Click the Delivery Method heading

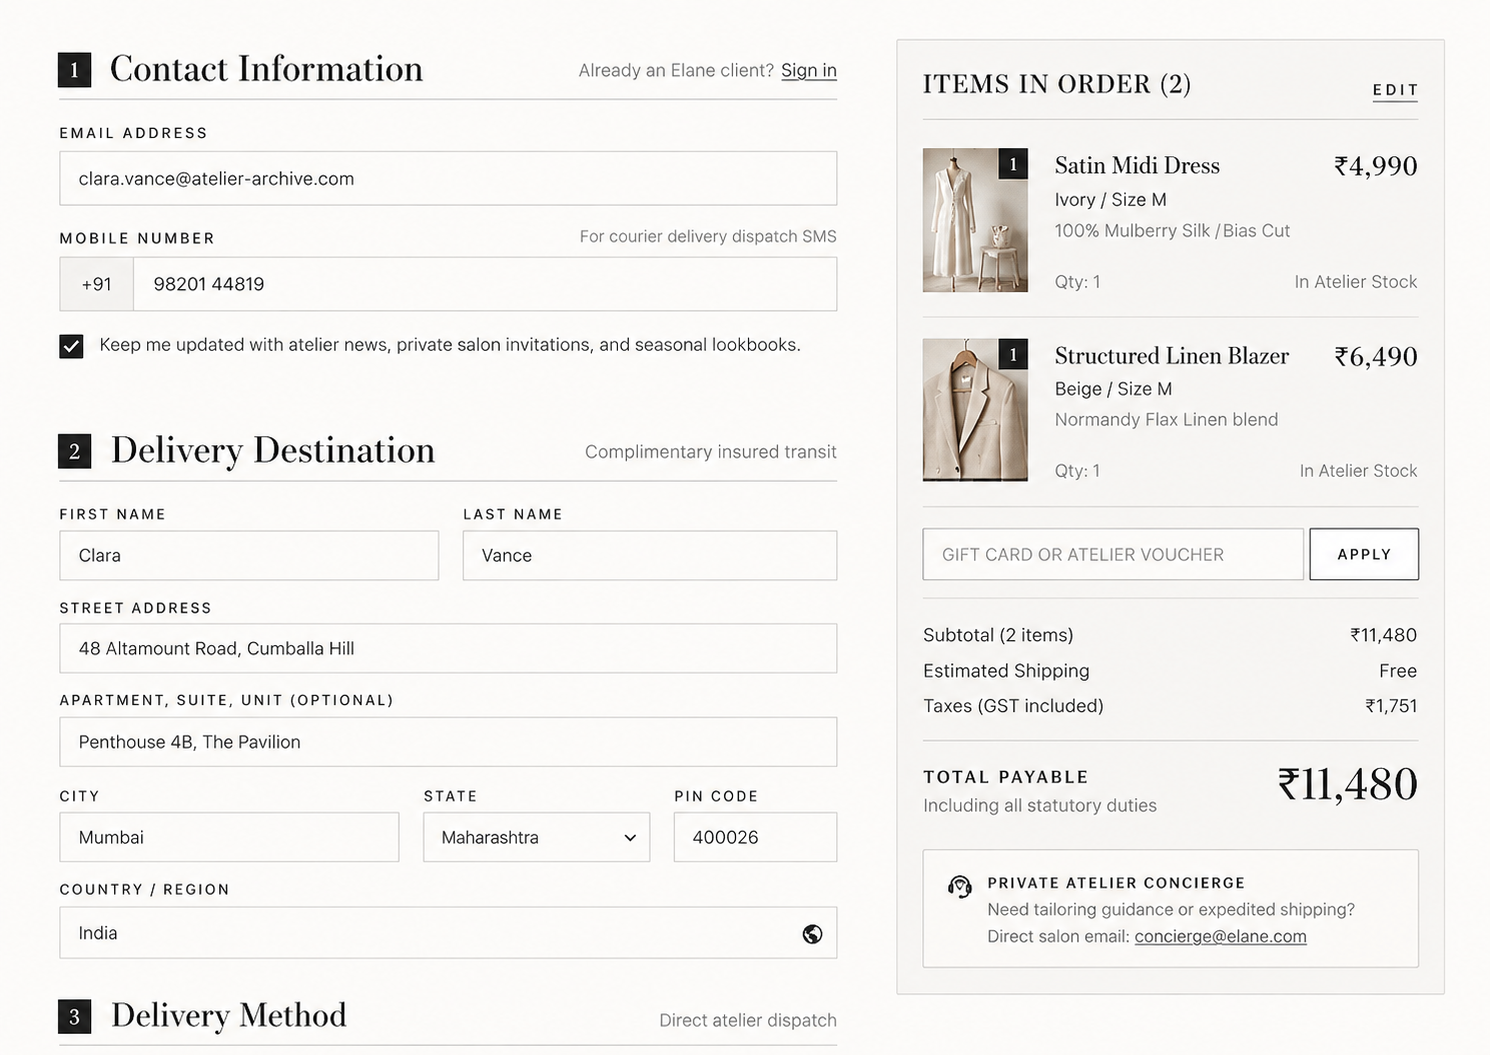[x=229, y=1016]
